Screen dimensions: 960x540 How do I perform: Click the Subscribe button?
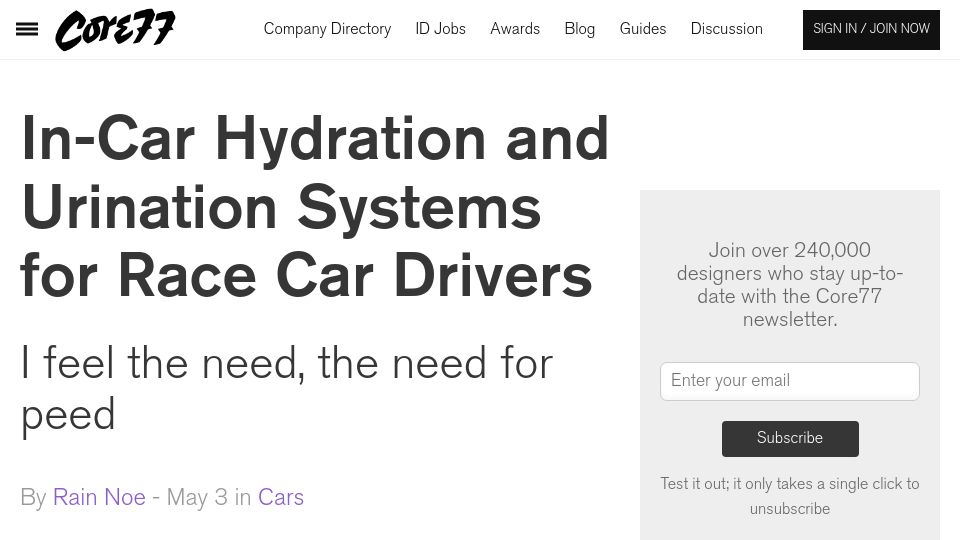790,438
